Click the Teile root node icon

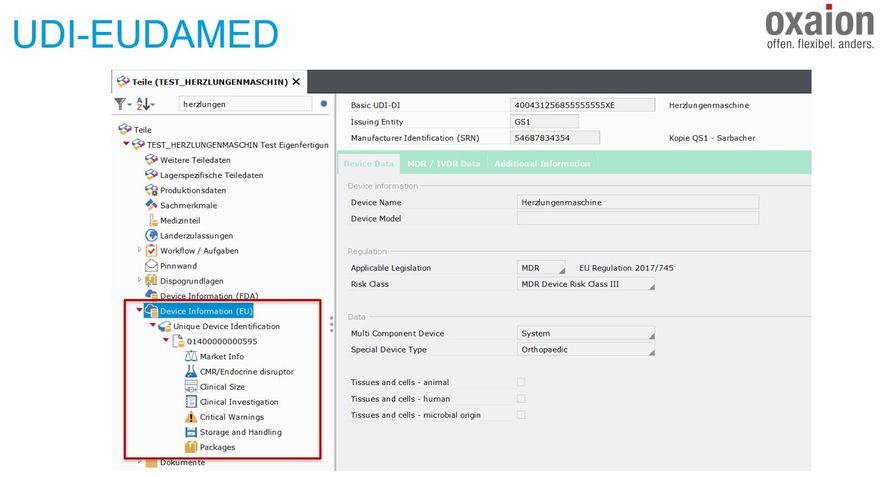[125, 129]
